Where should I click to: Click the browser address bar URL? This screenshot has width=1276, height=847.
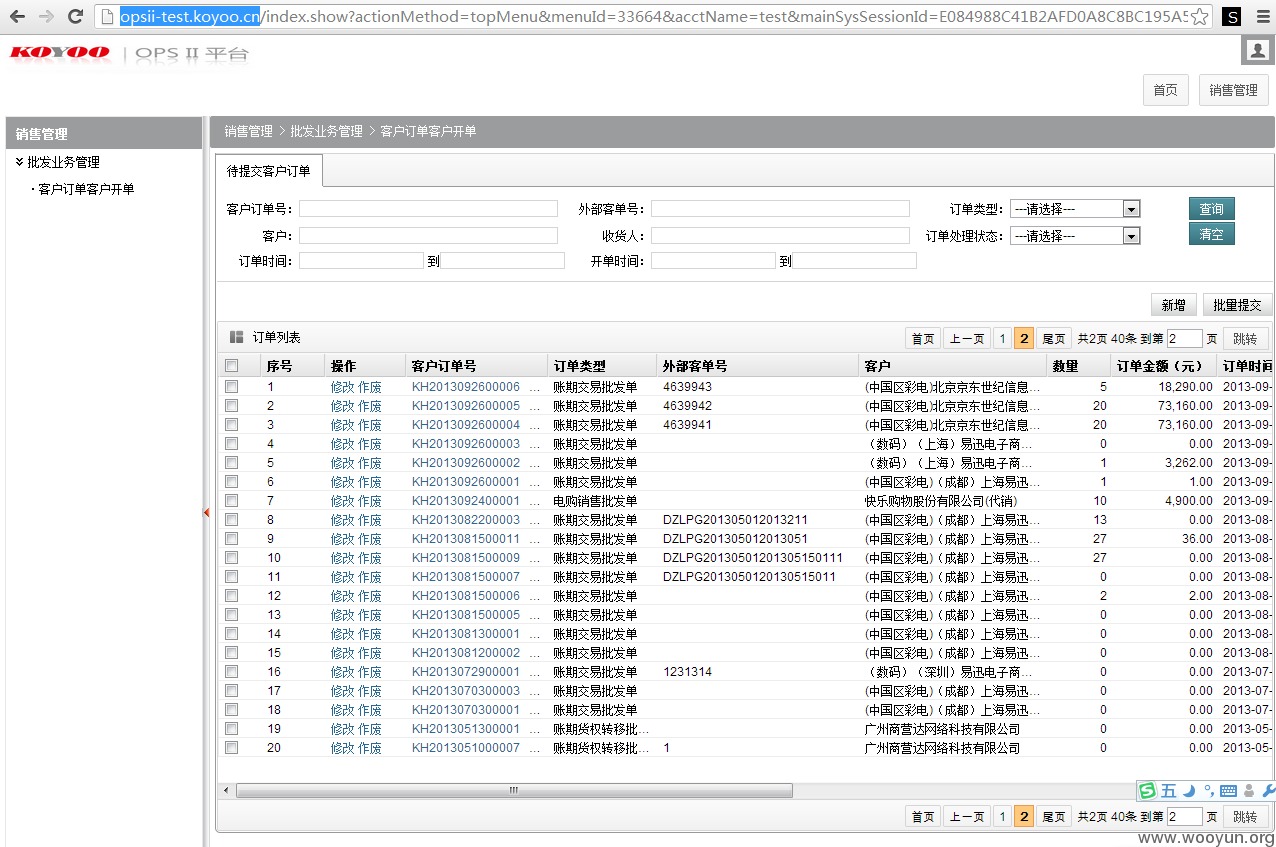click(655, 17)
